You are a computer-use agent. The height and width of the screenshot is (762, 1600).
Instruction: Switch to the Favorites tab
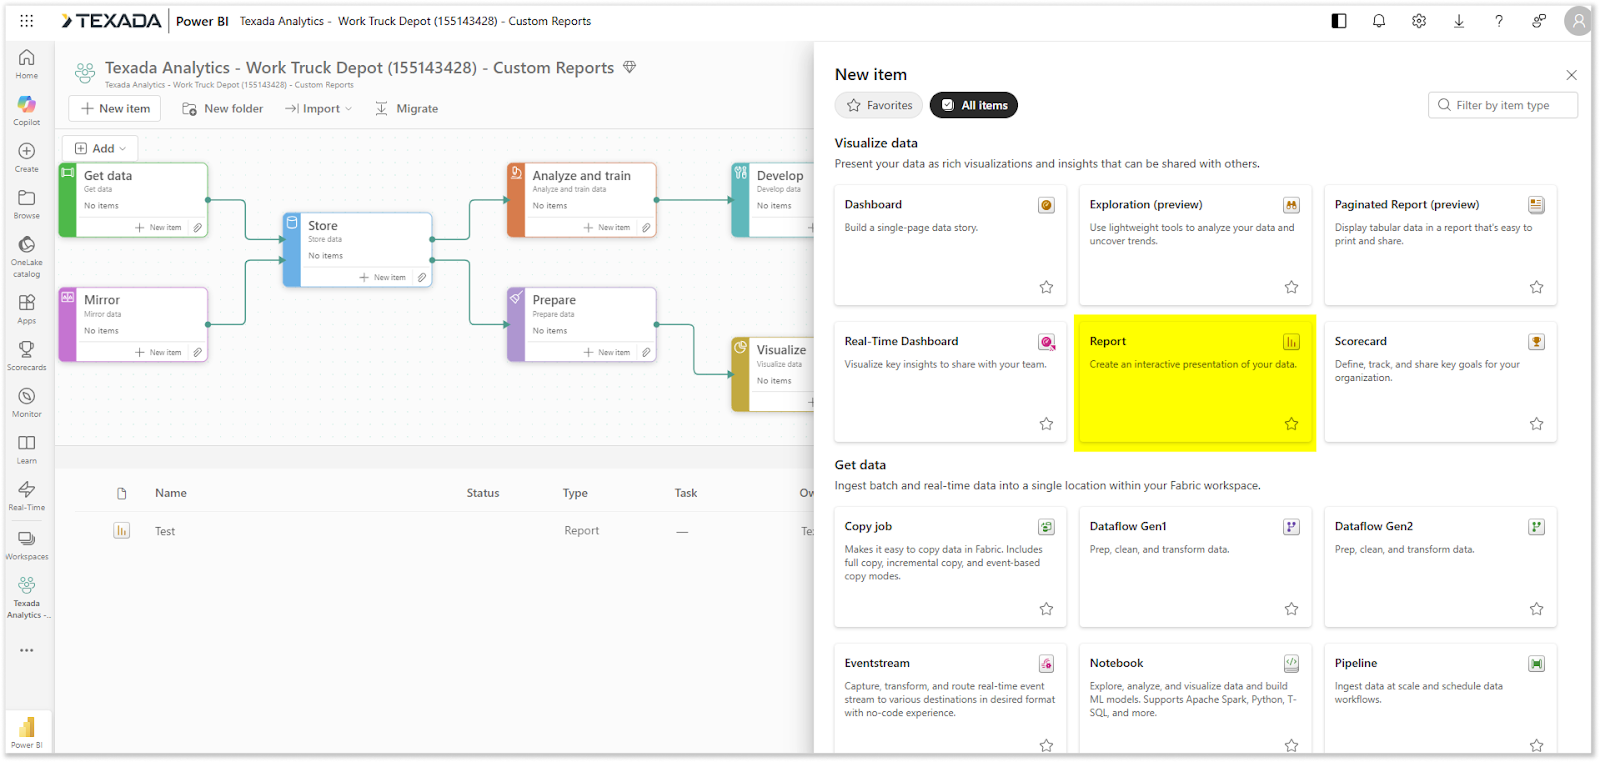tap(879, 105)
